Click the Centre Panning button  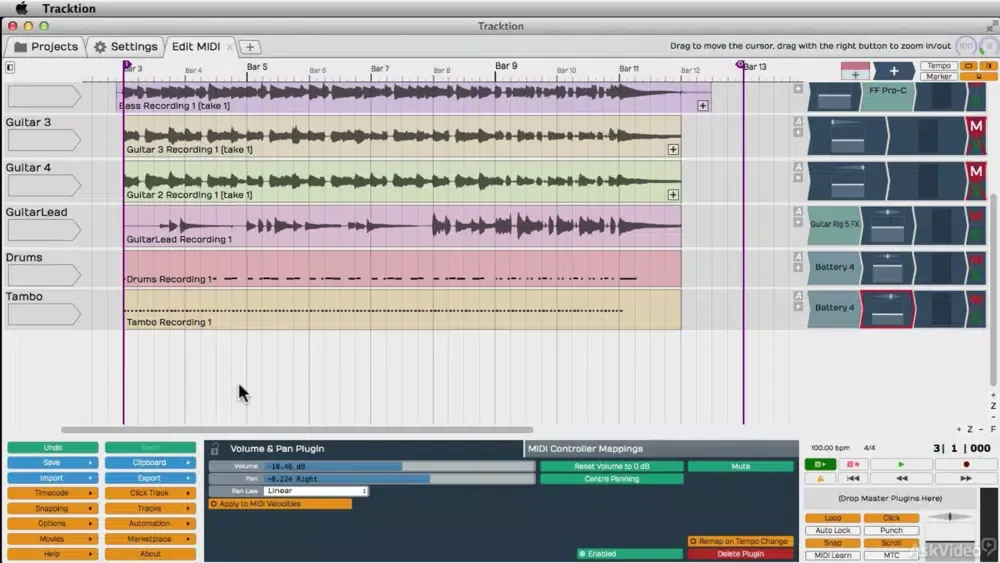612,479
